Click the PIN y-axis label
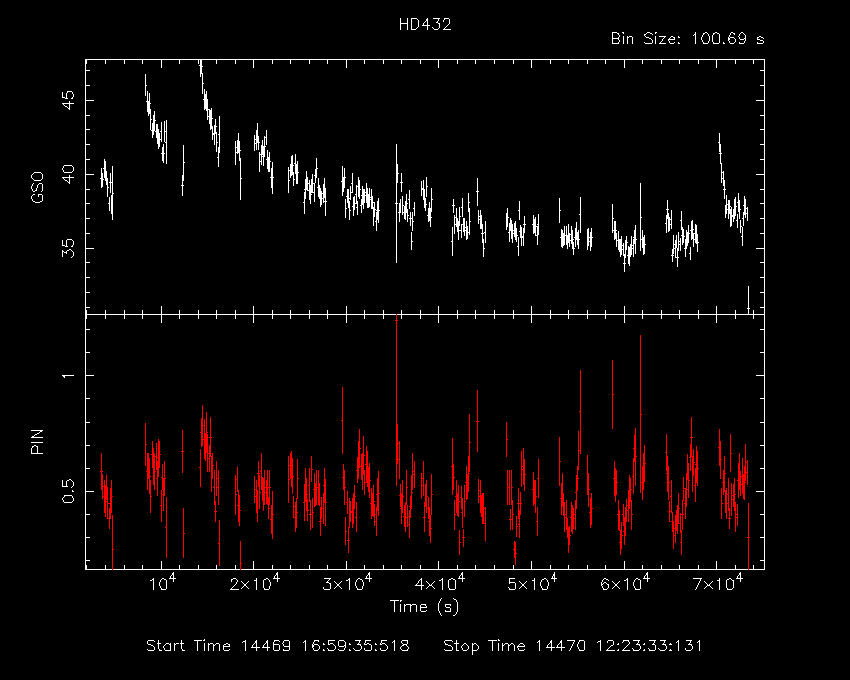 [x=37, y=441]
